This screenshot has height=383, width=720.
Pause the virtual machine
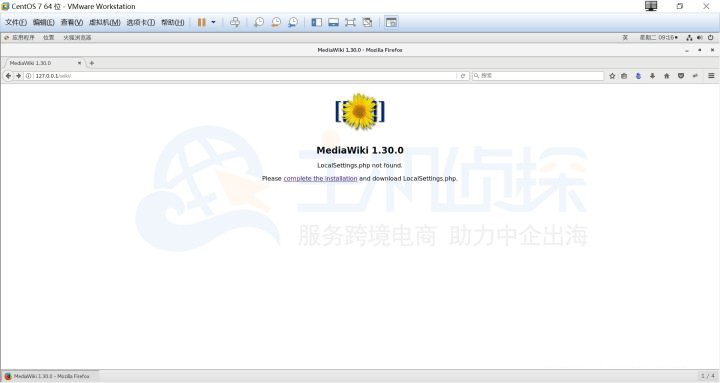pos(202,22)
